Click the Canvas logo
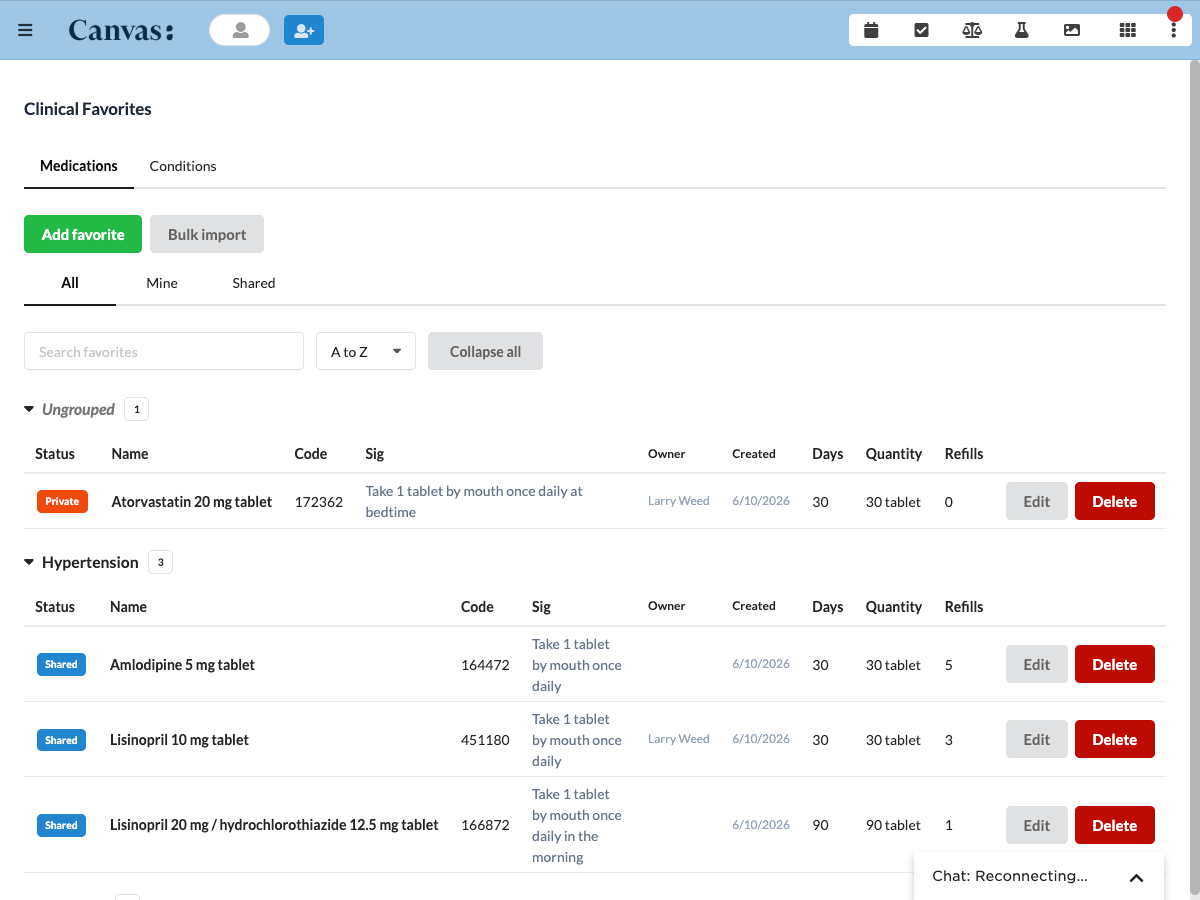This screenshot has height=900, width=1200. pos(121,30)
